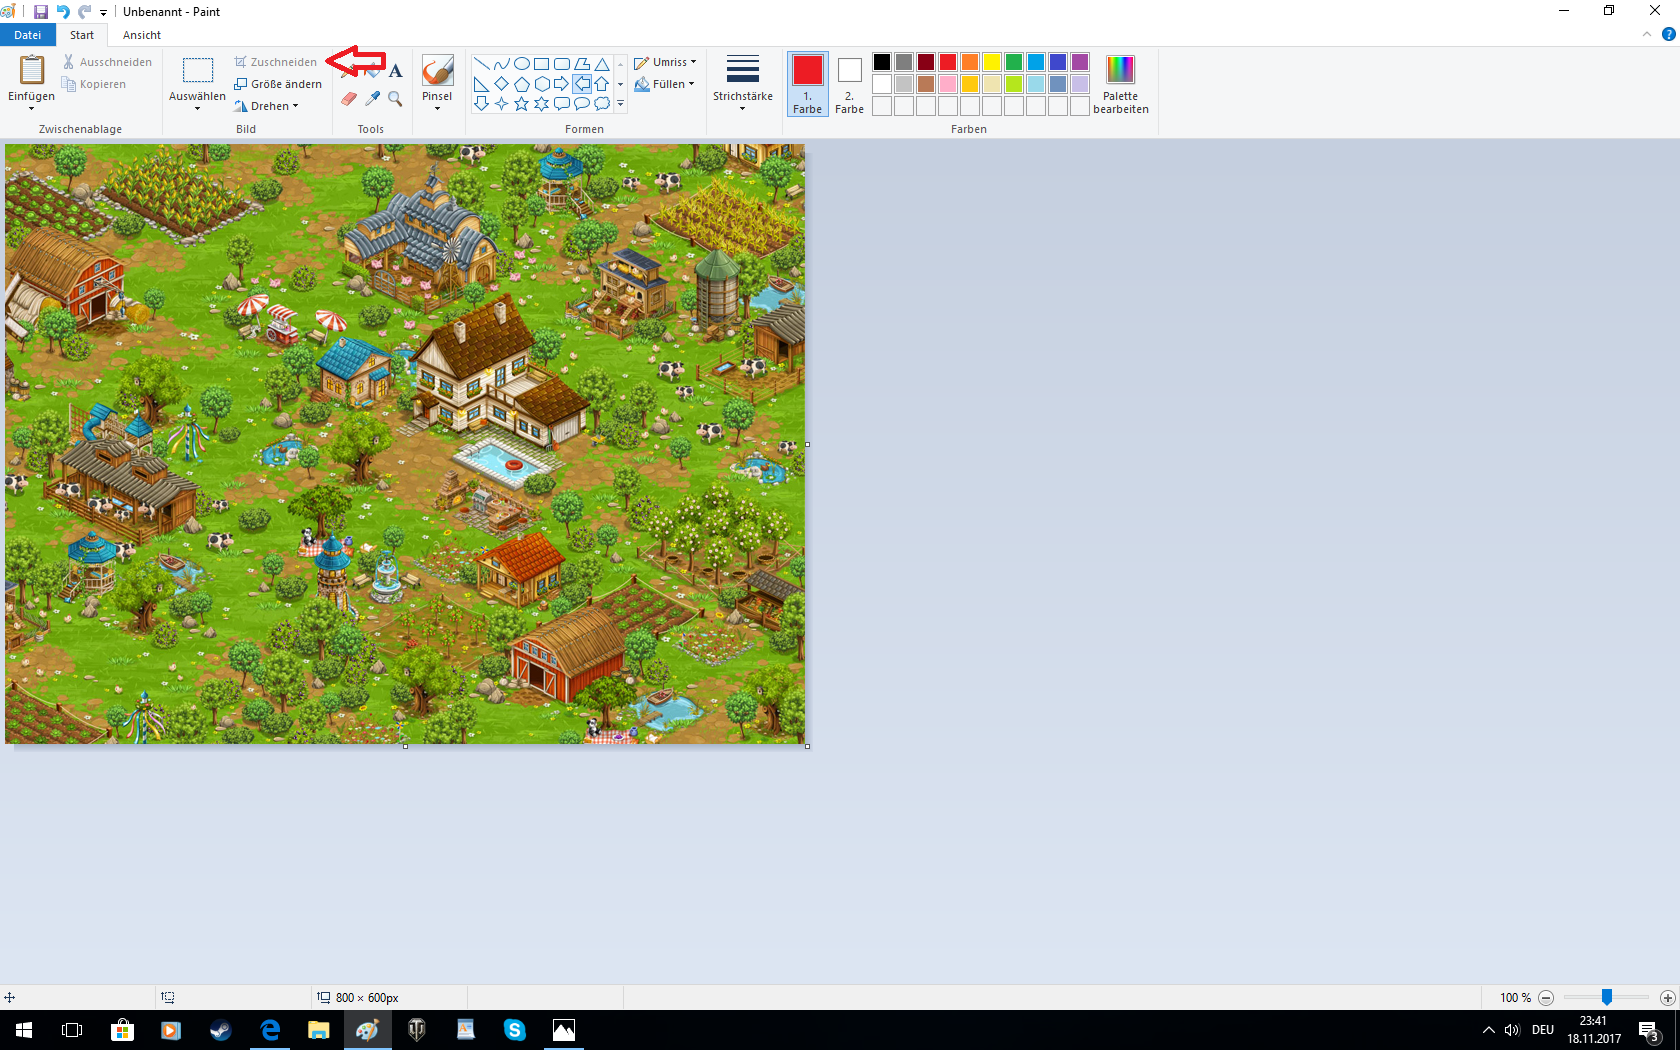The height and width of the screenshot is (1050, 1680).
Task: Choose the Polygon shape
Action: pos(582,64)
